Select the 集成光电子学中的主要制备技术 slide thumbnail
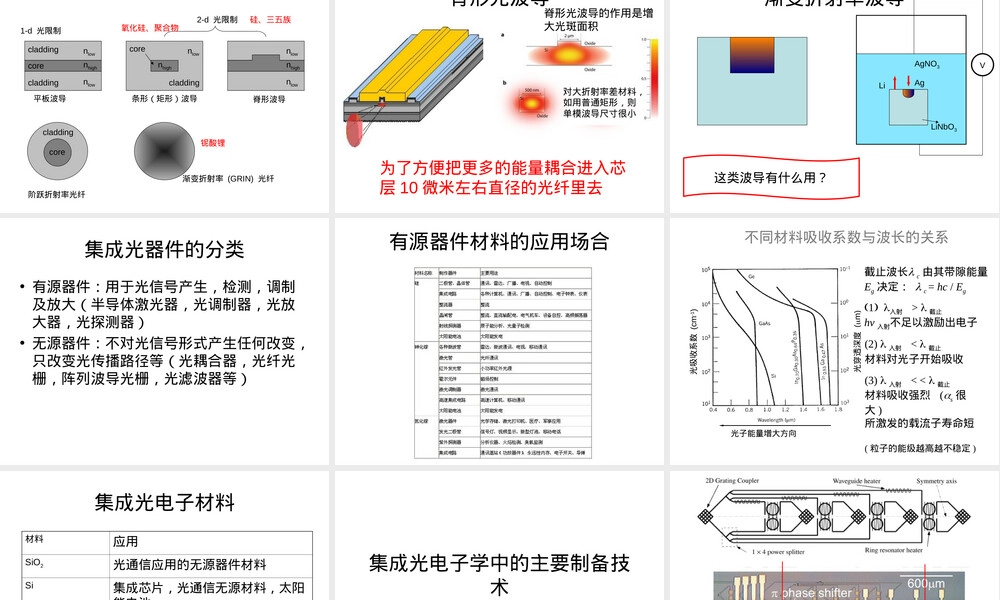 tap(499, 536)
